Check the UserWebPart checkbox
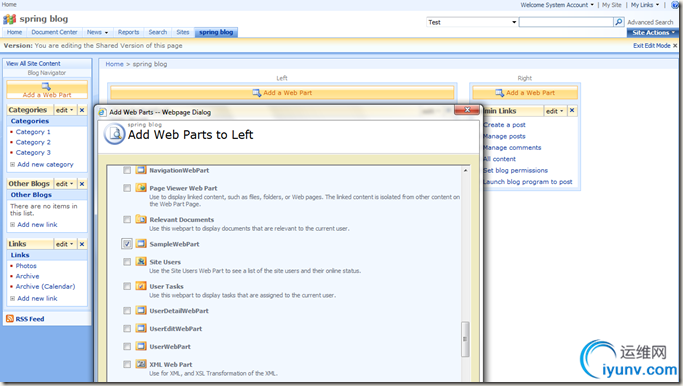Screen dimensions: 683x386 pyautogui.click(x=127, y=346)
